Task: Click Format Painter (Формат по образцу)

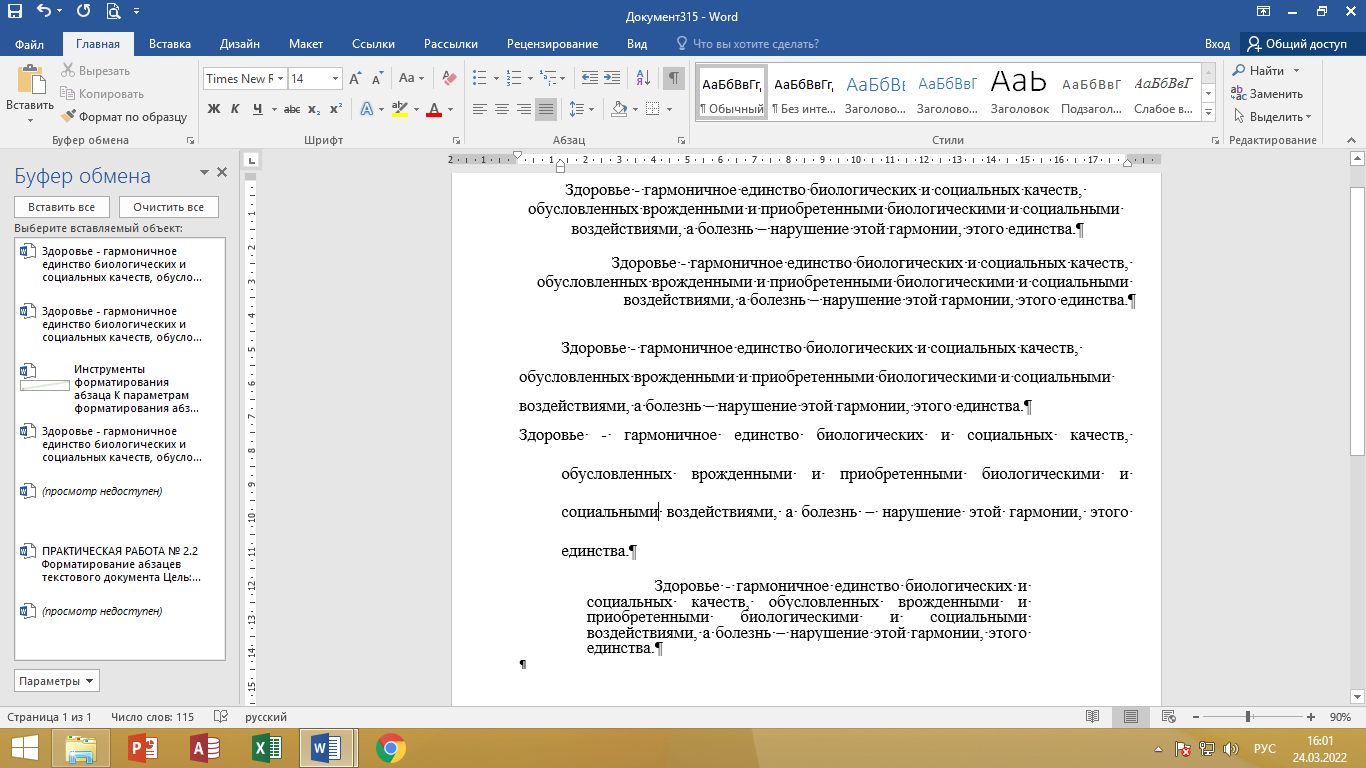Action: (125, 117)
